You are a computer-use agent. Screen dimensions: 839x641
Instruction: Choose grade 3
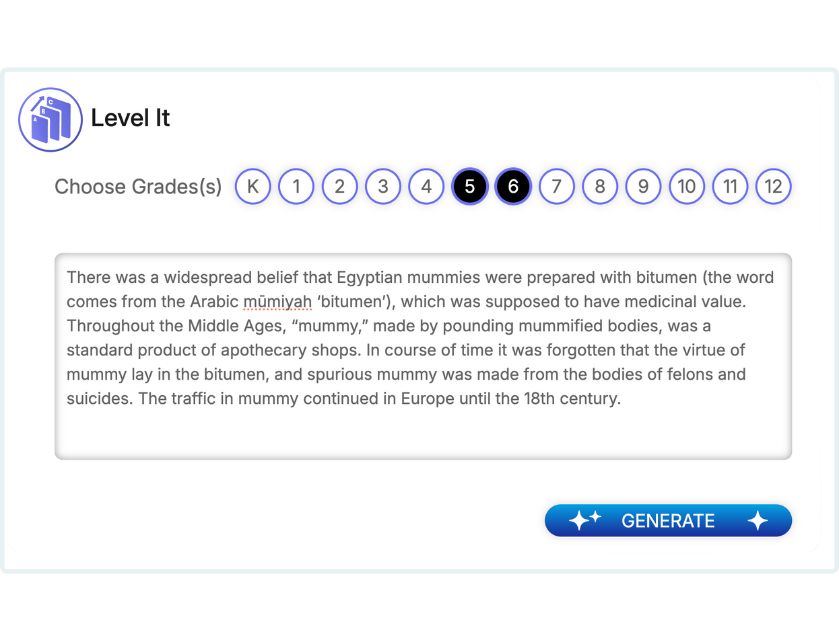pyautogui.click(x=383, y=186)
